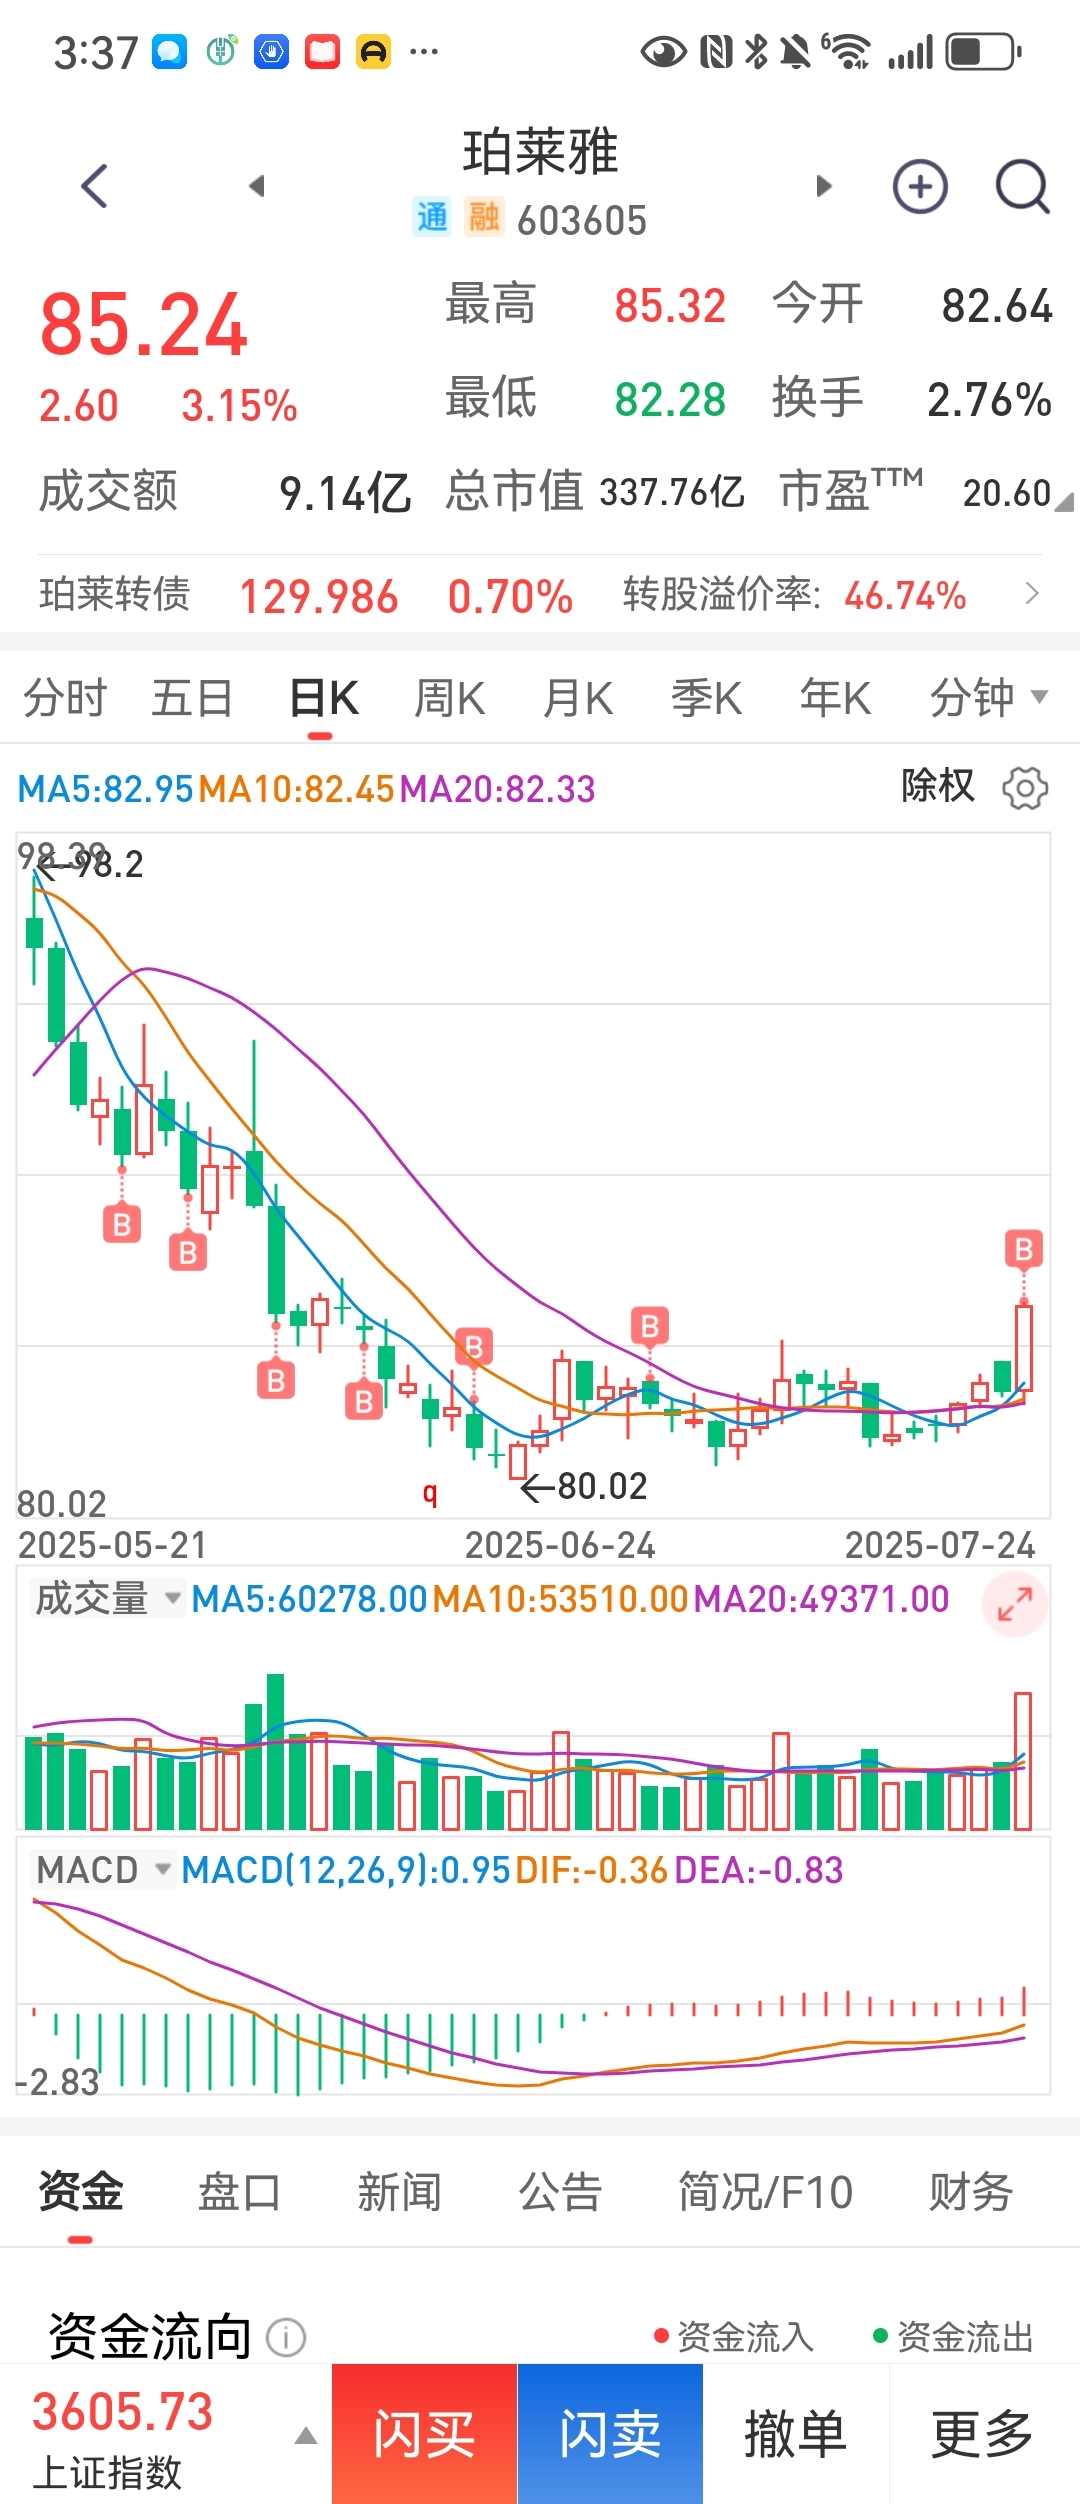Open the 公告 section tab
Image resolution: width=1080 pixels, height=2504 pixels.
pyautogui.click(x=560, y=2192)
